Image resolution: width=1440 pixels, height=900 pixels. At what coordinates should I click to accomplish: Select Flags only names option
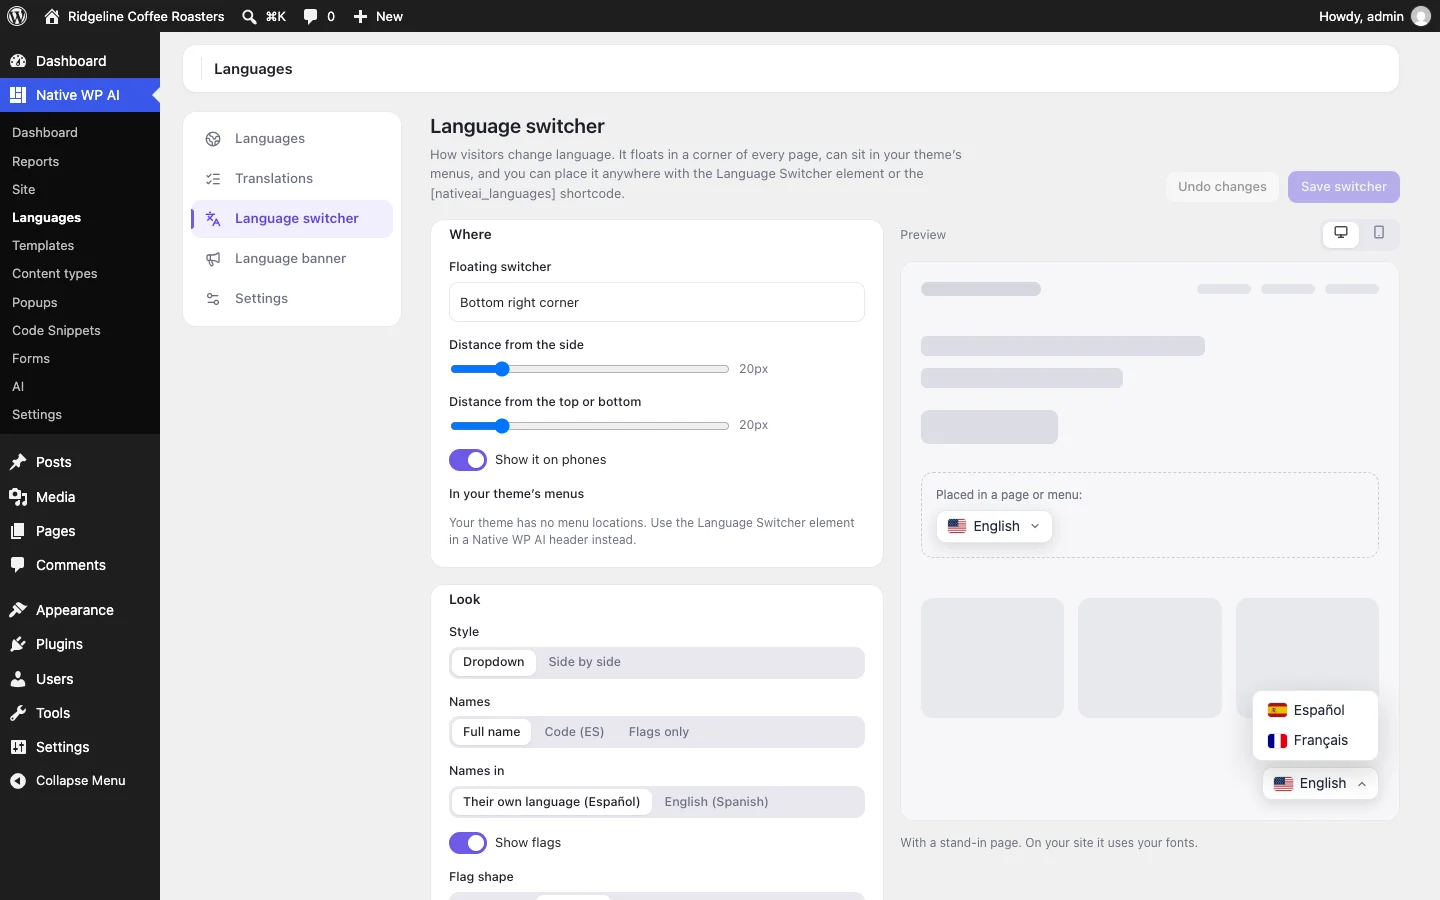[659, 732]
